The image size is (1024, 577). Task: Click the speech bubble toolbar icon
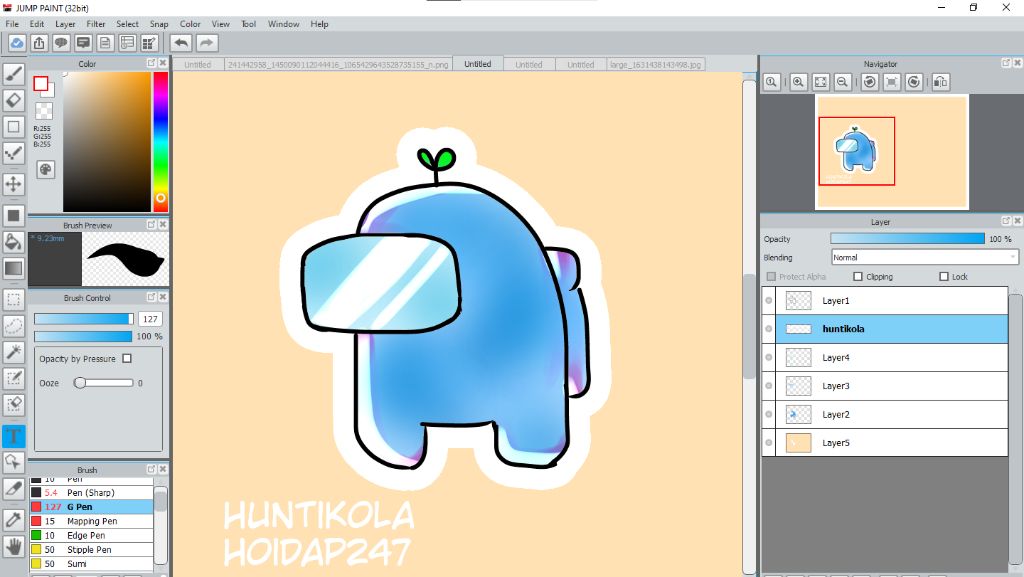[x=61, y=43]
